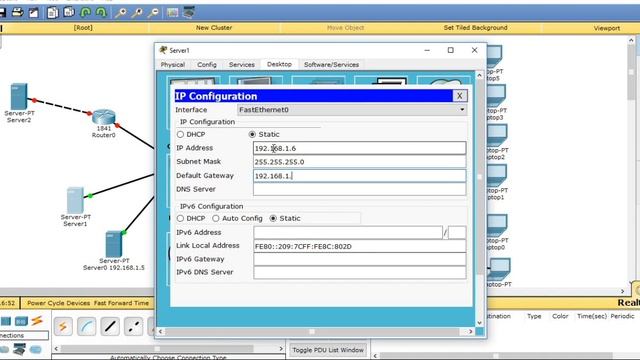Close the IP Configuration panel with X
The image size is (640, 360).
[460, 96]
